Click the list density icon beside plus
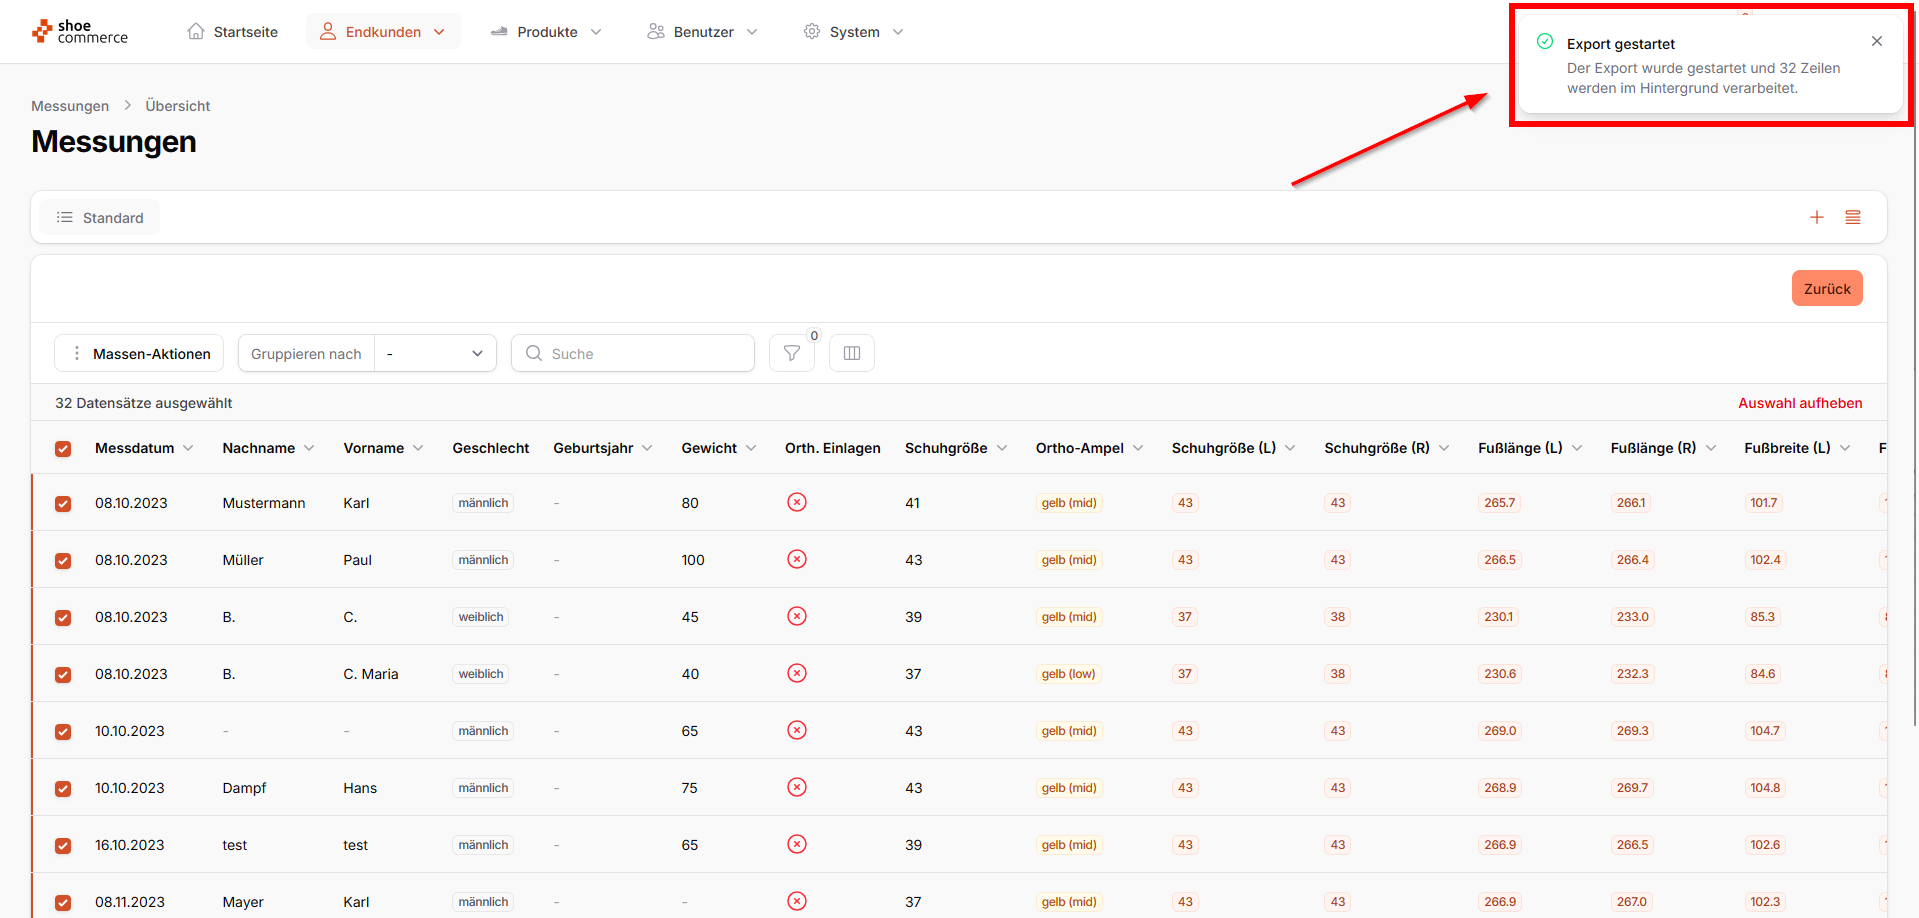 (1852, 217)
